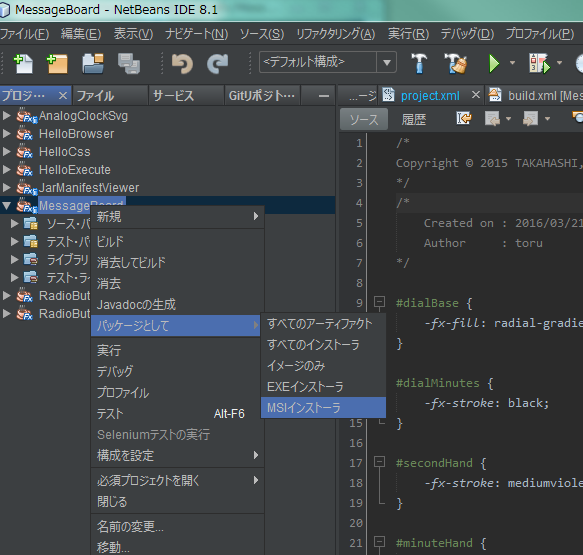Click 名前の変更... in context menu
Screen dimensions: 583x555
pos(177,527)
